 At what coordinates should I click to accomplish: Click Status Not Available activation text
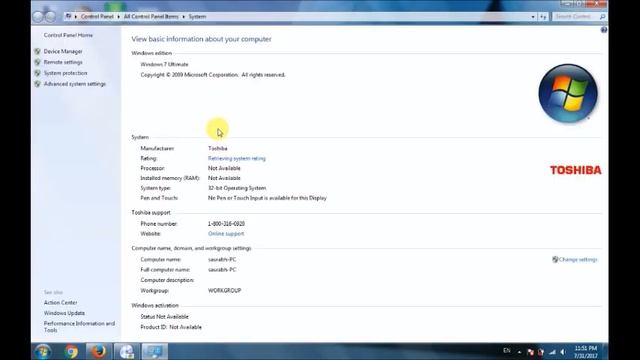pyautogui.click(x=164, y=317)
